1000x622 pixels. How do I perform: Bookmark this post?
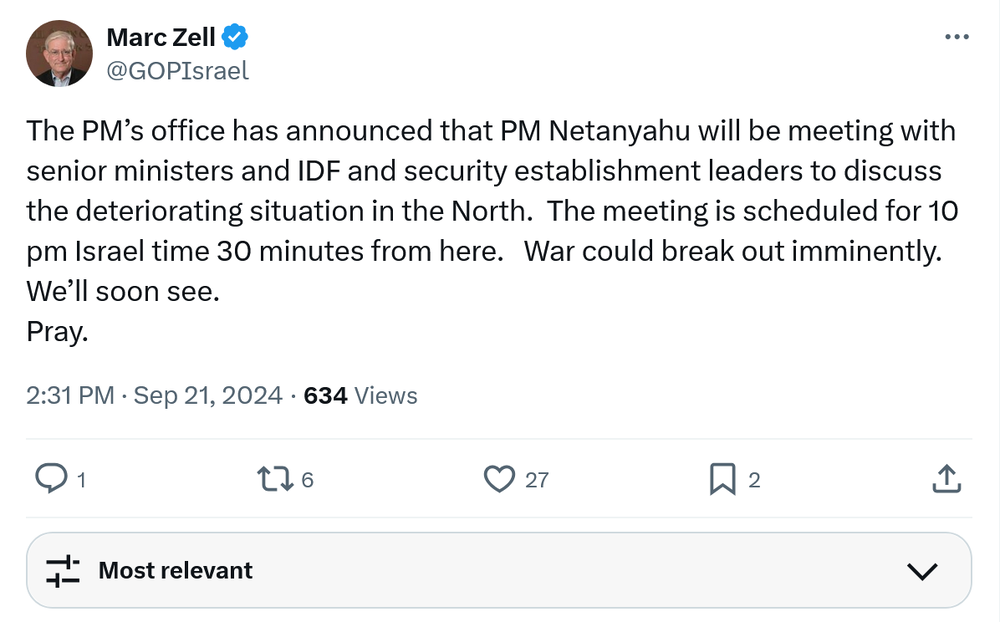pyautogui.click(x=722, y=479)
